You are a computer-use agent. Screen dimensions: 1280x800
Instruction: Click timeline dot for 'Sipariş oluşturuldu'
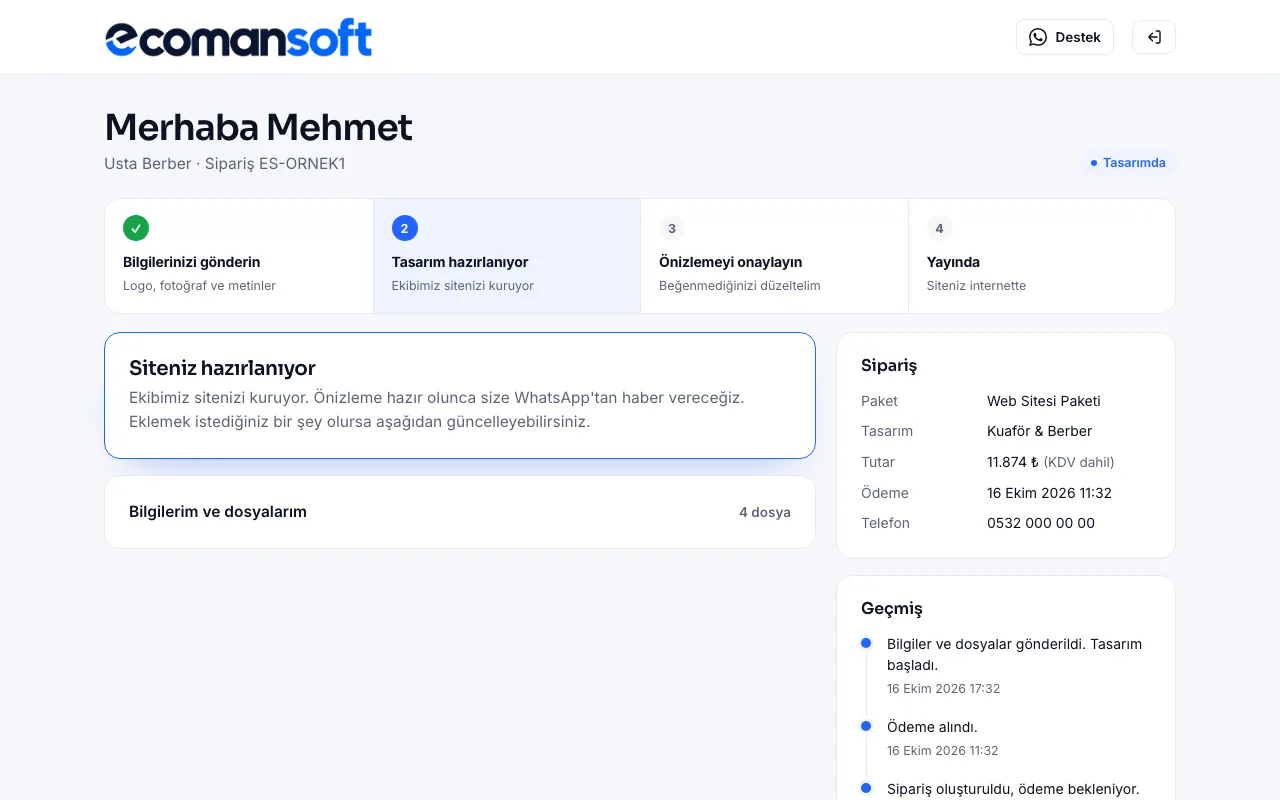coord(866,788)
